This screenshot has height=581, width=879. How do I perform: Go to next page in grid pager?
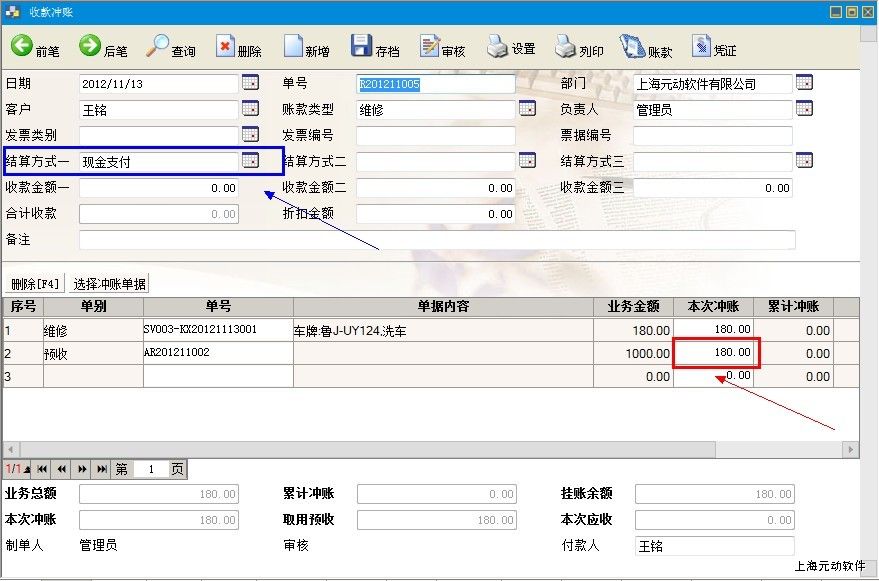coord(81,469)
